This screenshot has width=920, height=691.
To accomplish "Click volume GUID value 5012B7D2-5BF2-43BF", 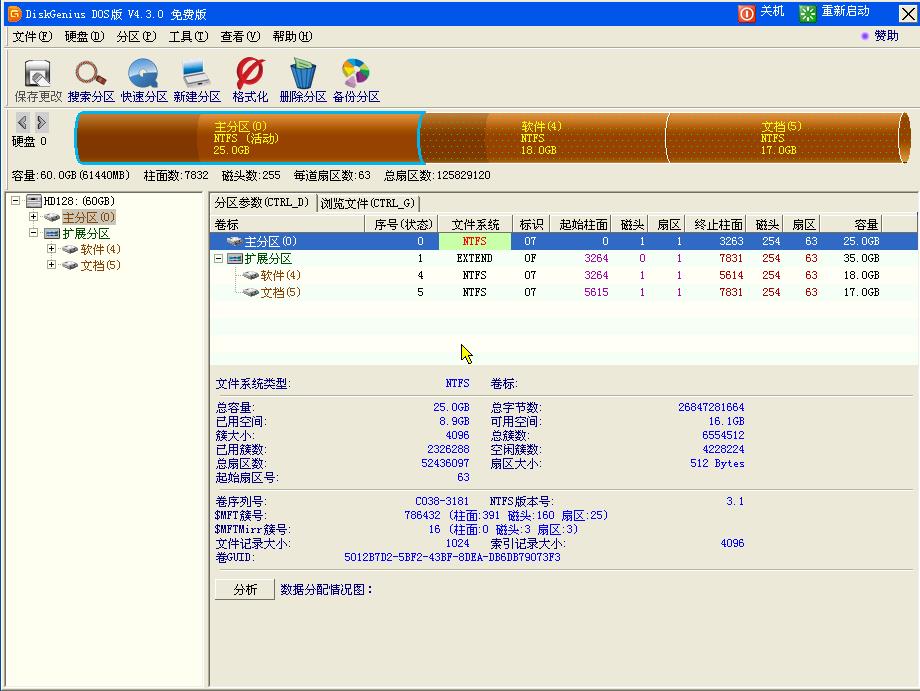I will (452, 557).
